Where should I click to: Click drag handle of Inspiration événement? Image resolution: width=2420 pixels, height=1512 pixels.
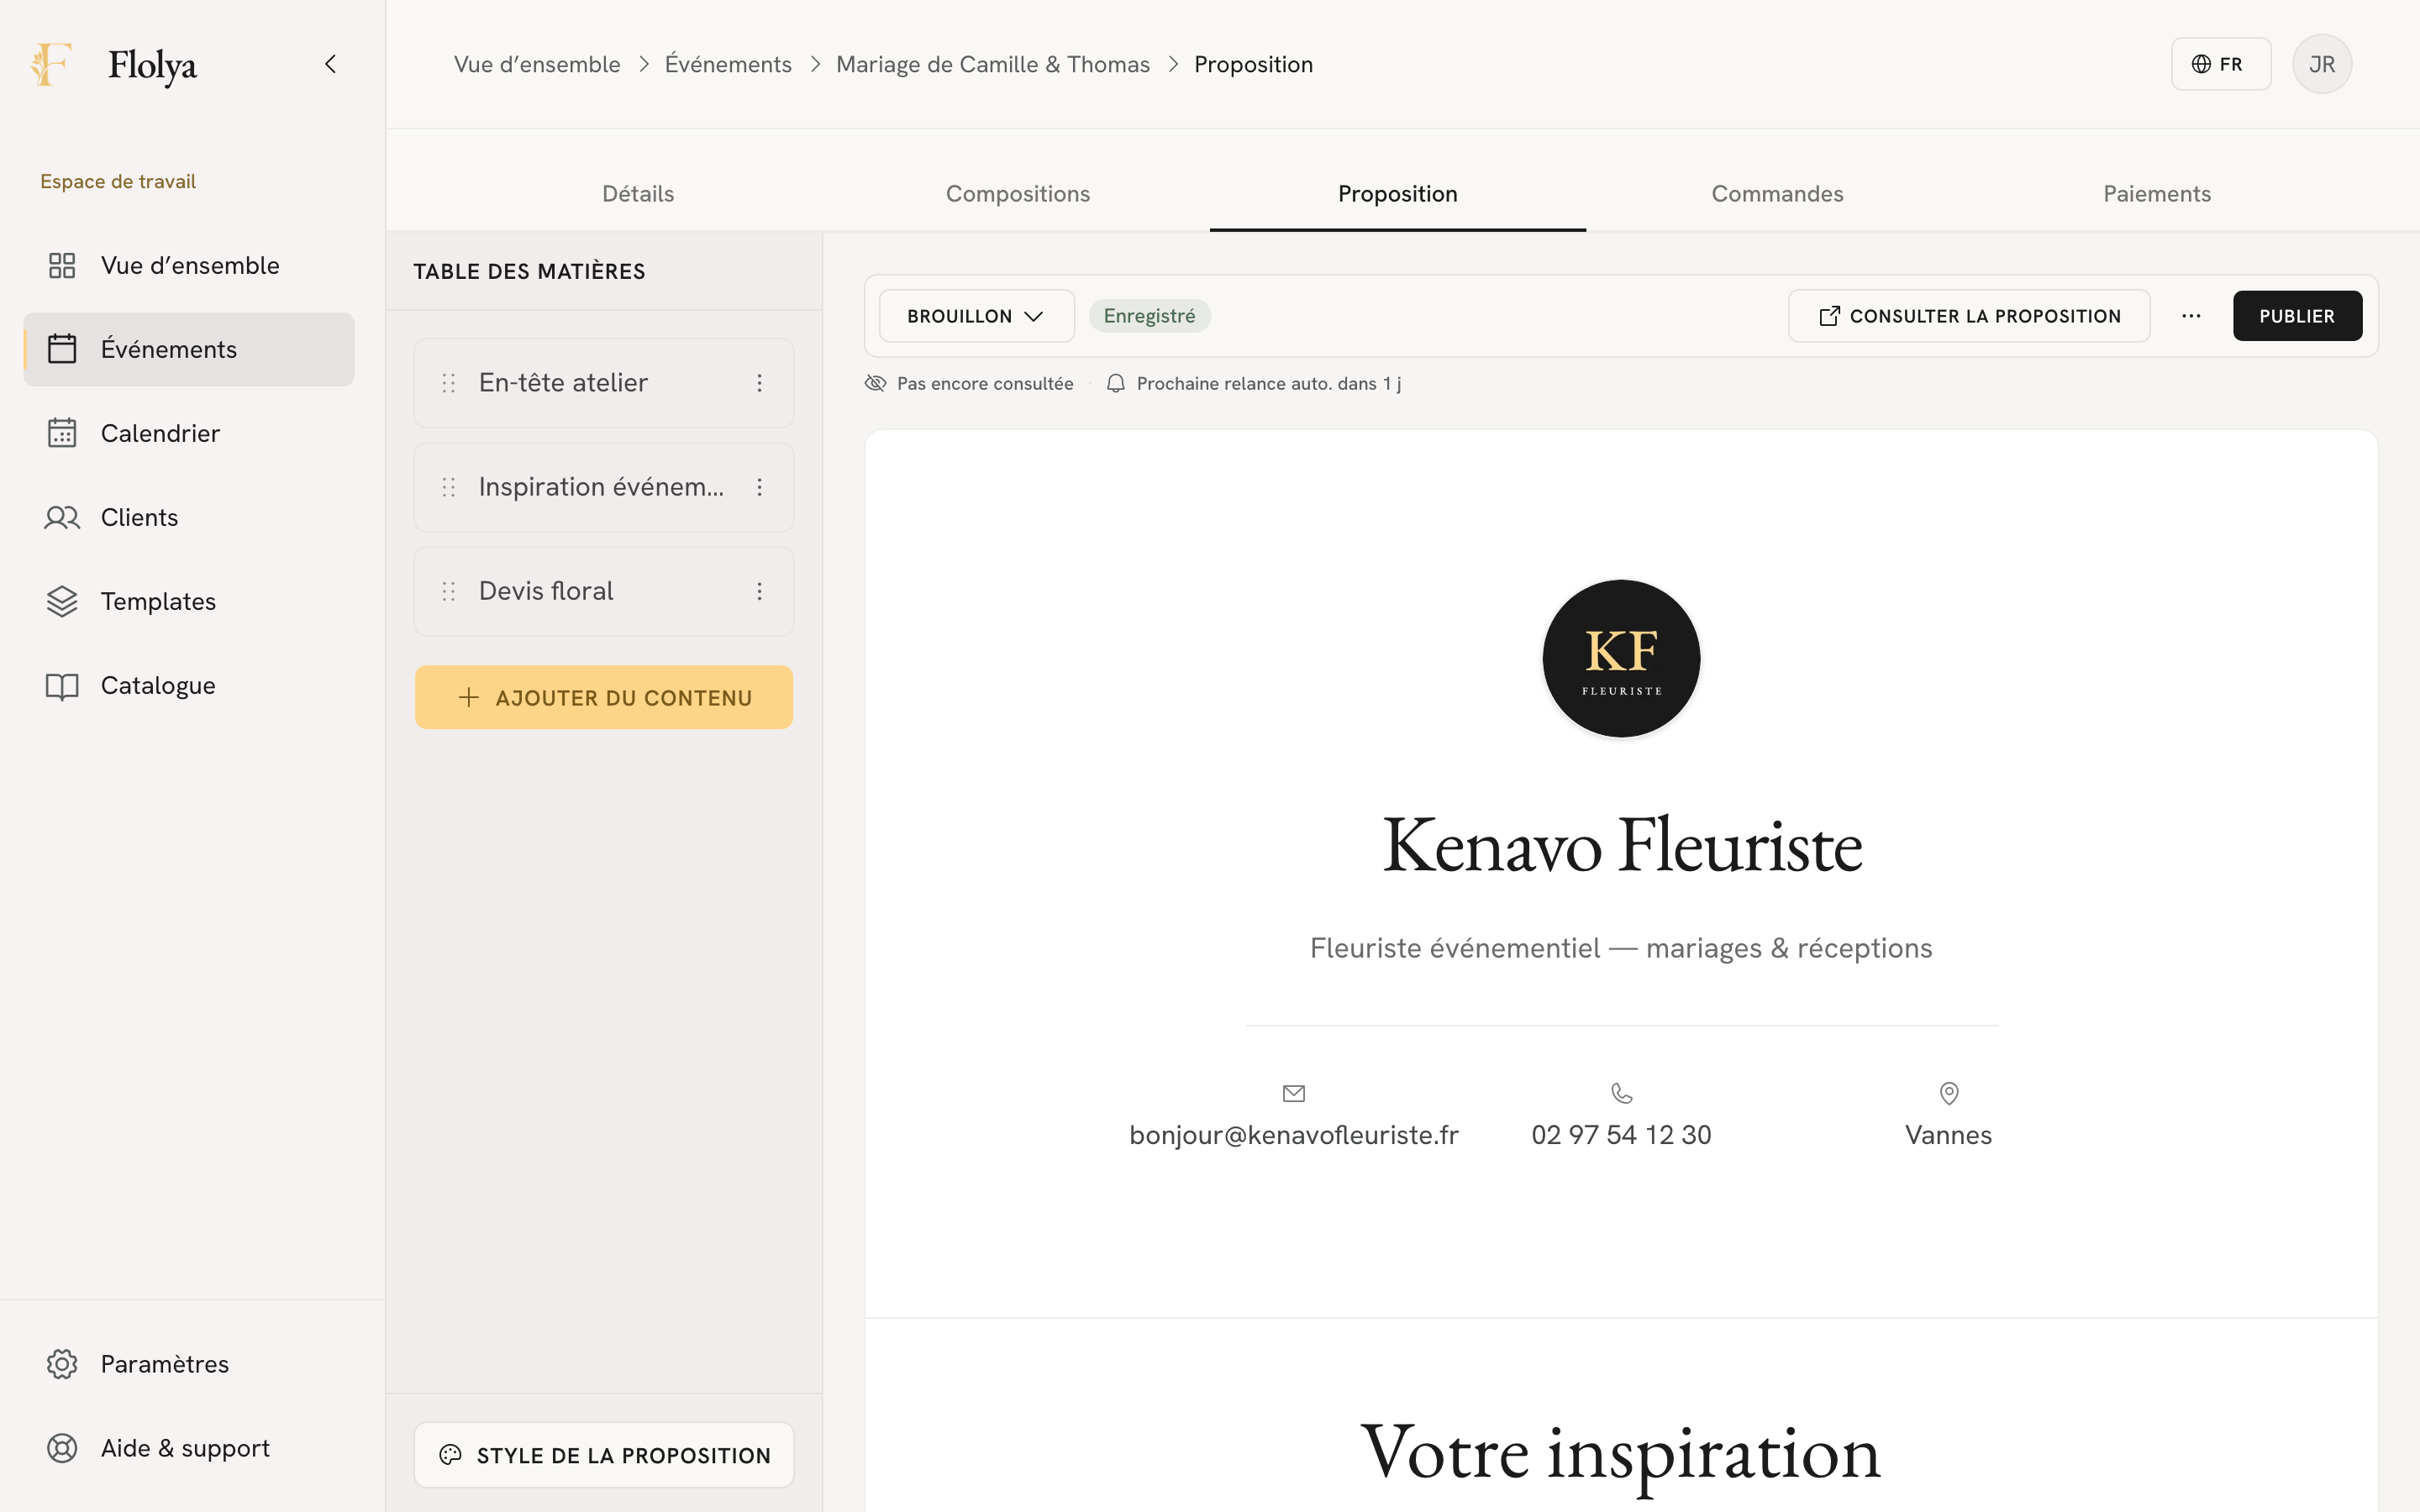tap(449, 487)
